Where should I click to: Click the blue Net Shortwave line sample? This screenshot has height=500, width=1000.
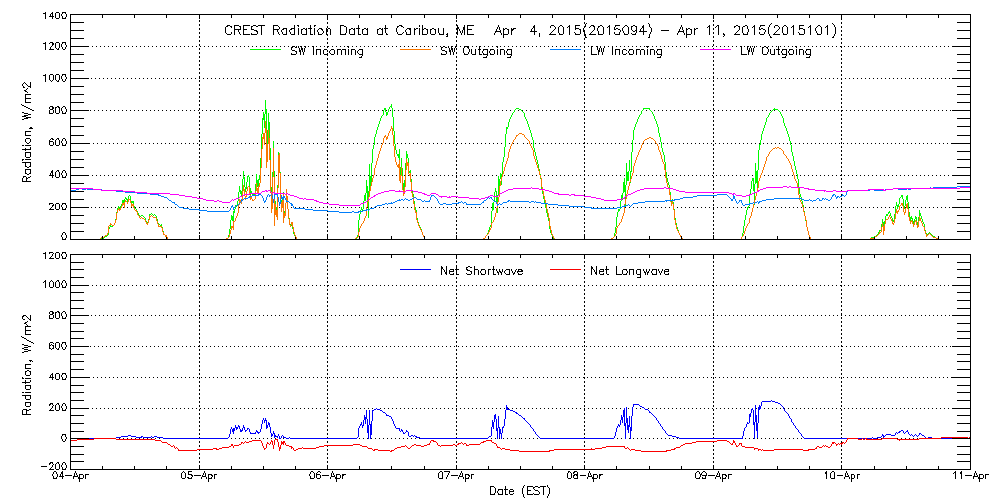point(413,271)
